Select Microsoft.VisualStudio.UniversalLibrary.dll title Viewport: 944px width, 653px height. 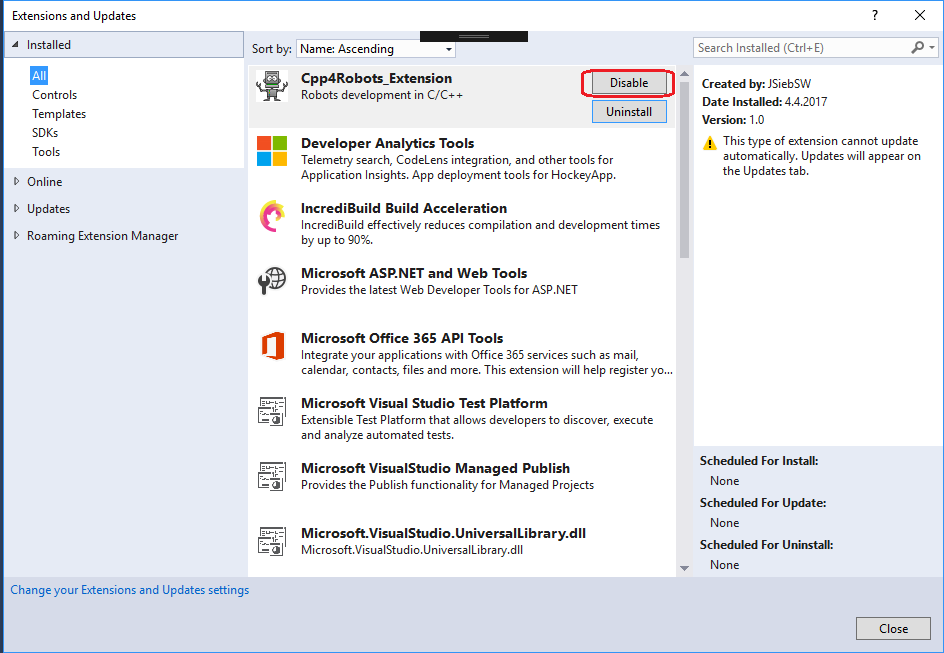click(444, 533)
